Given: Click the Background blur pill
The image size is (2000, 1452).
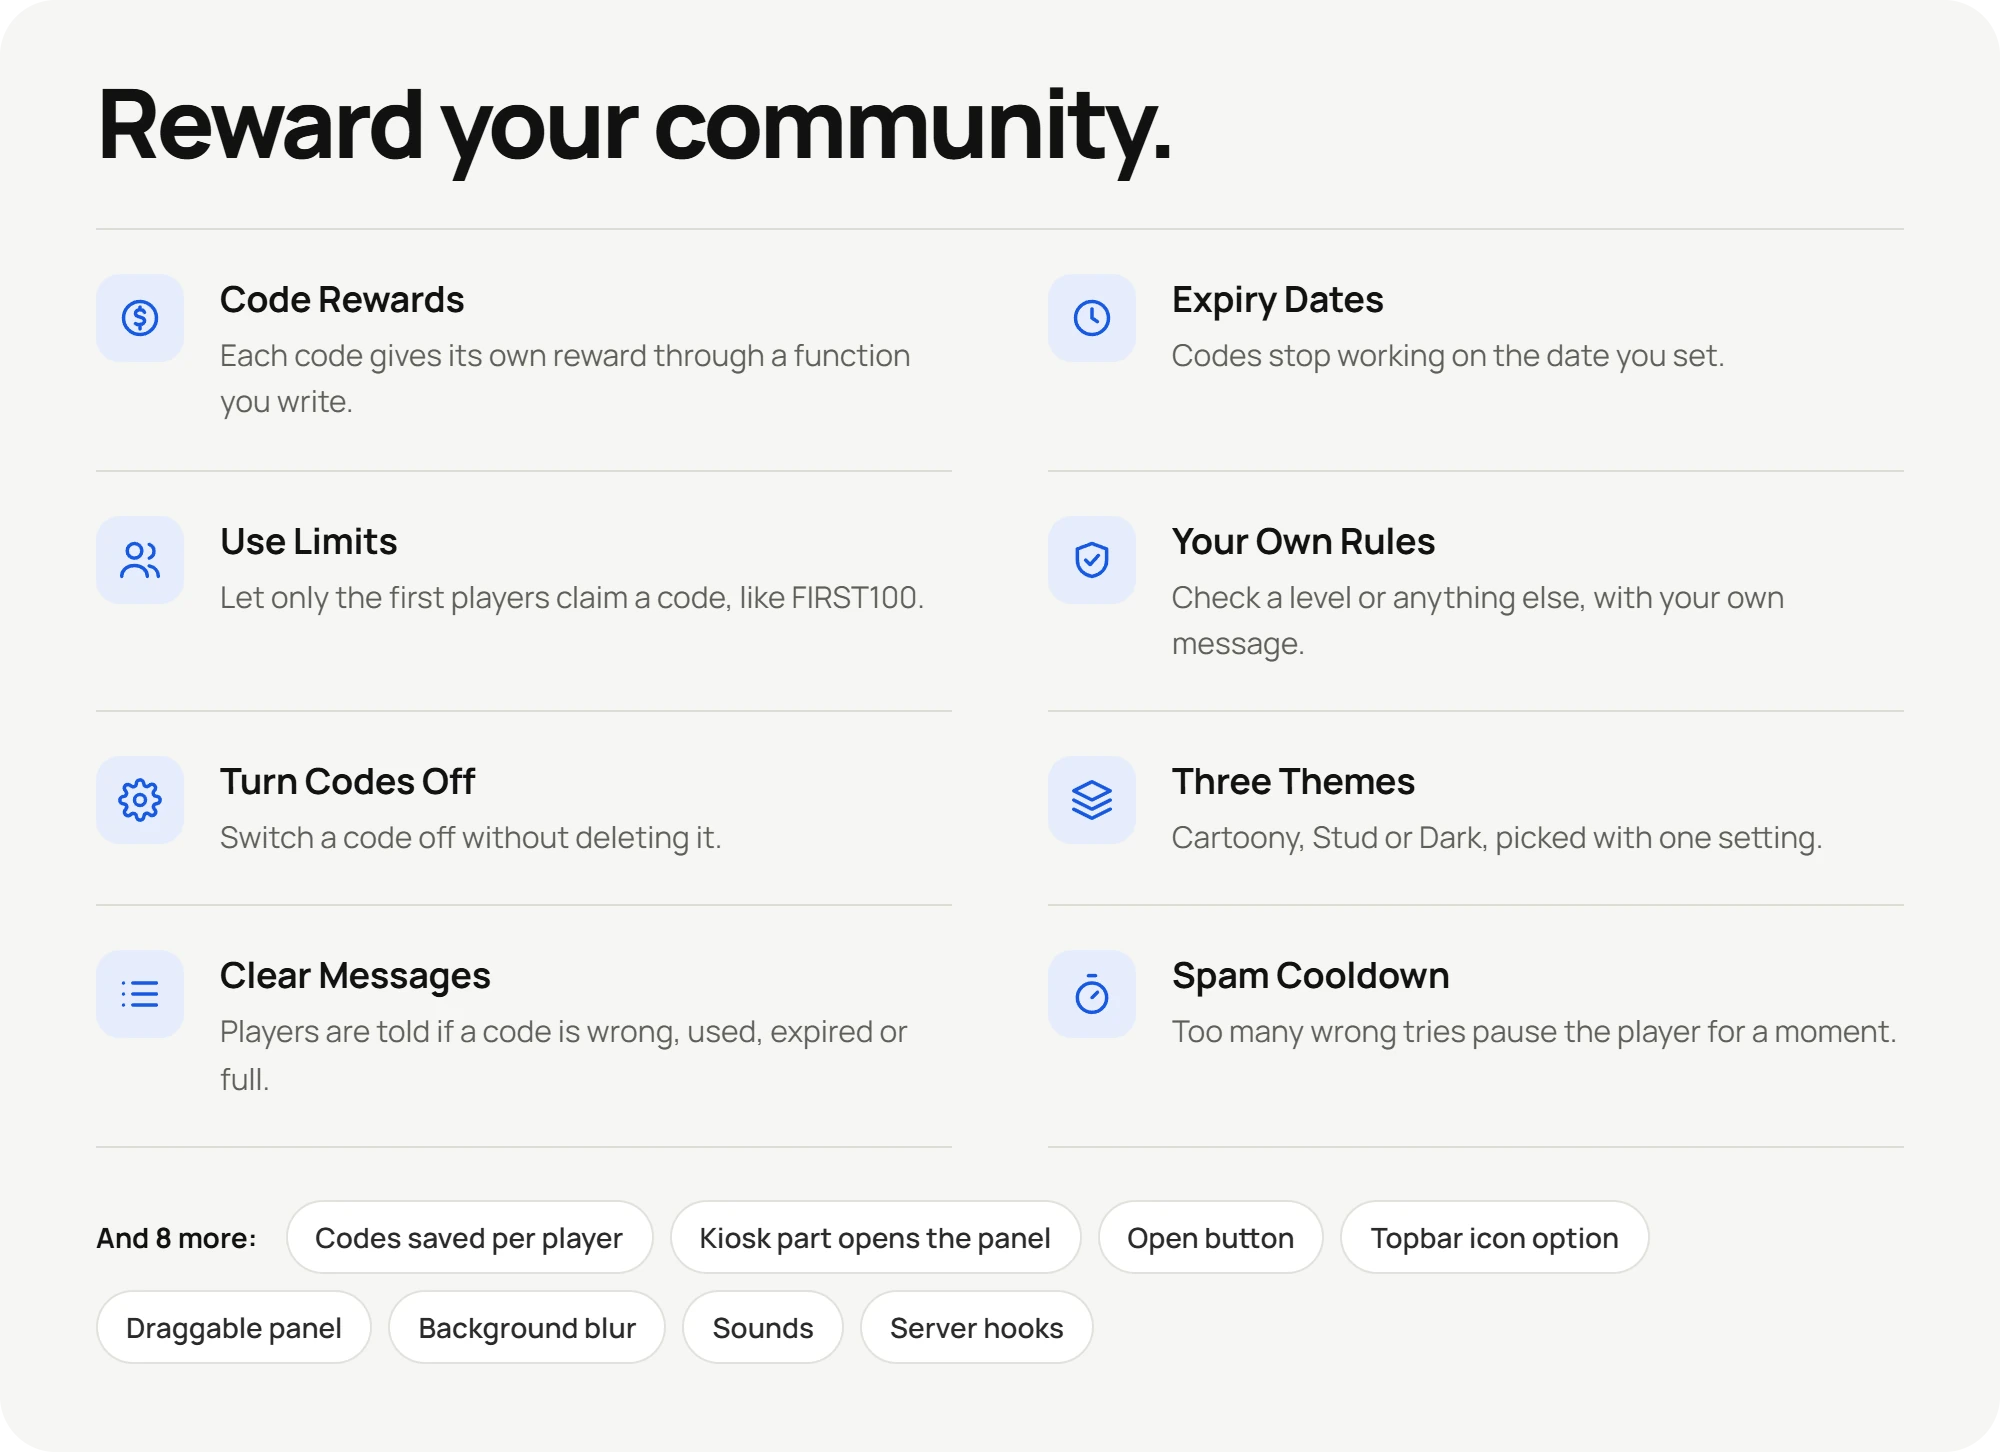Looking at the screenshot, I should pyautogui.click(x=527, y=1328).
